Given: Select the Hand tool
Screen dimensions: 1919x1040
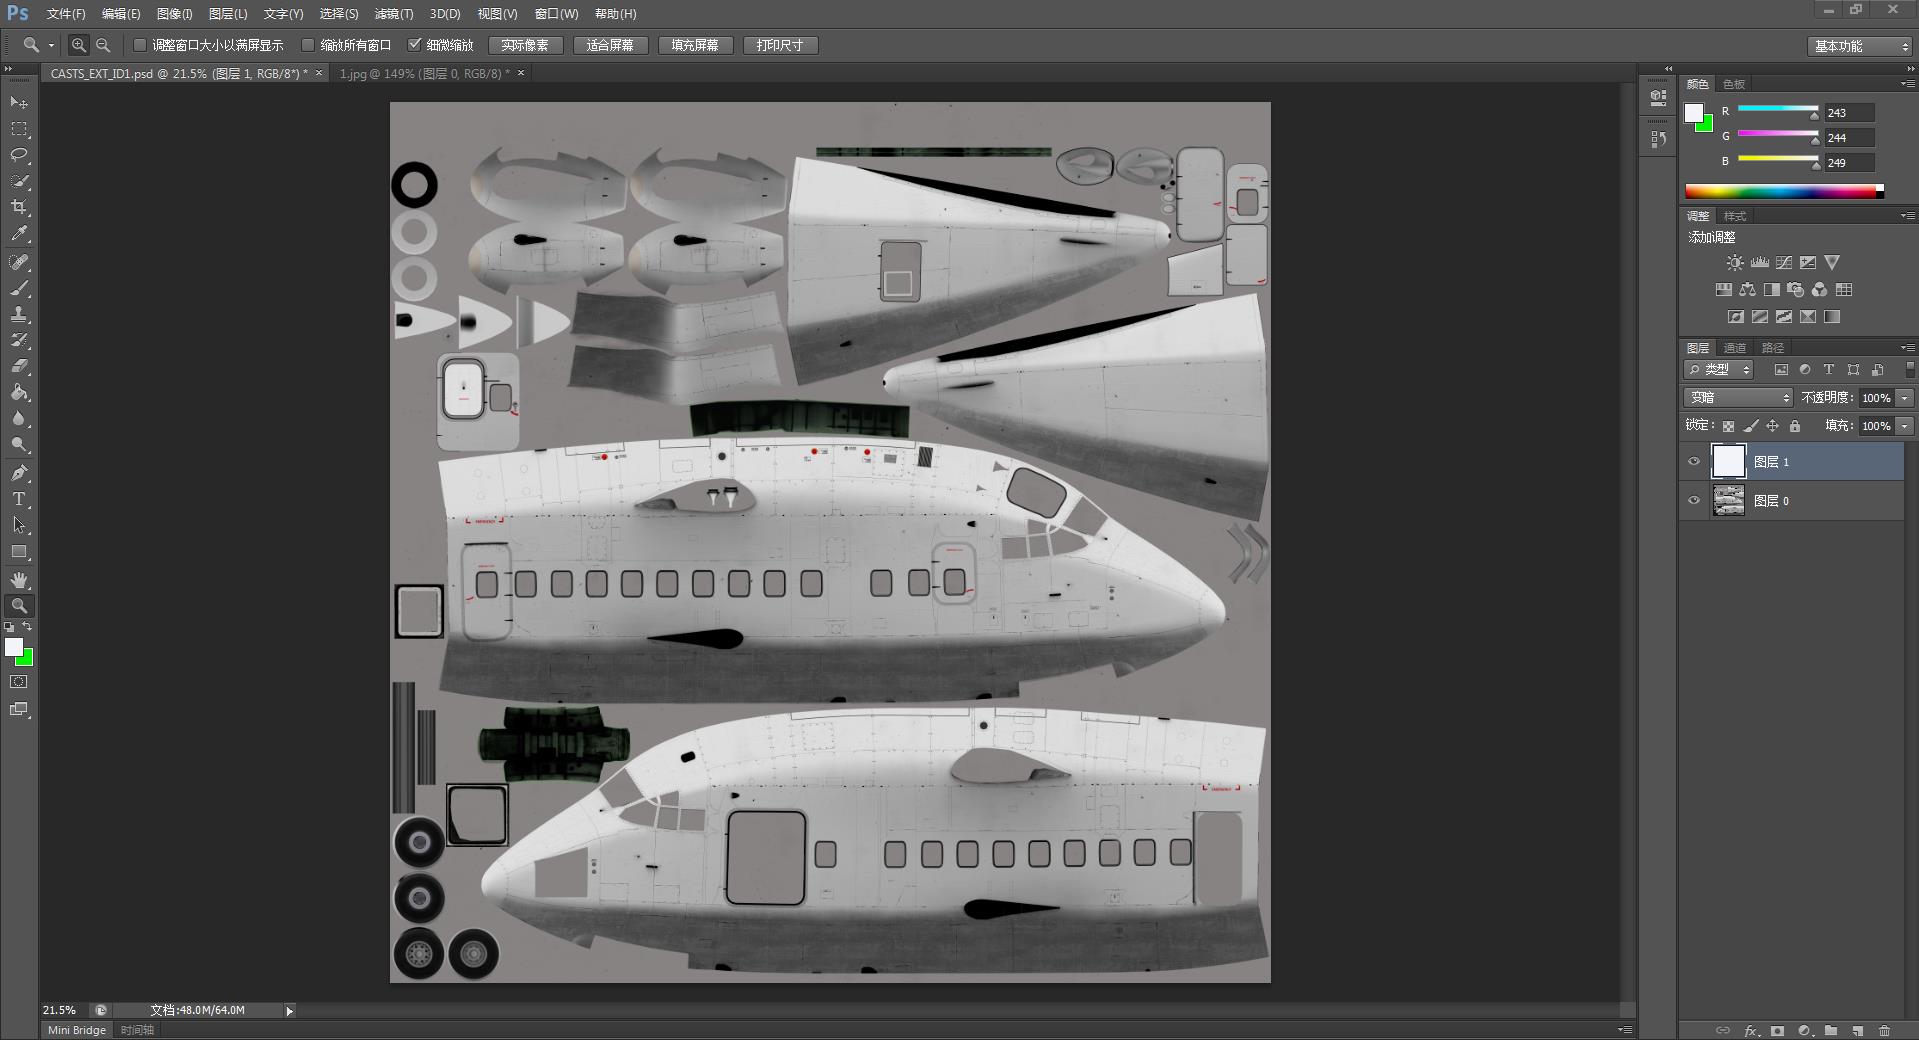Looking at the screenshot, I should click(19, 580).
